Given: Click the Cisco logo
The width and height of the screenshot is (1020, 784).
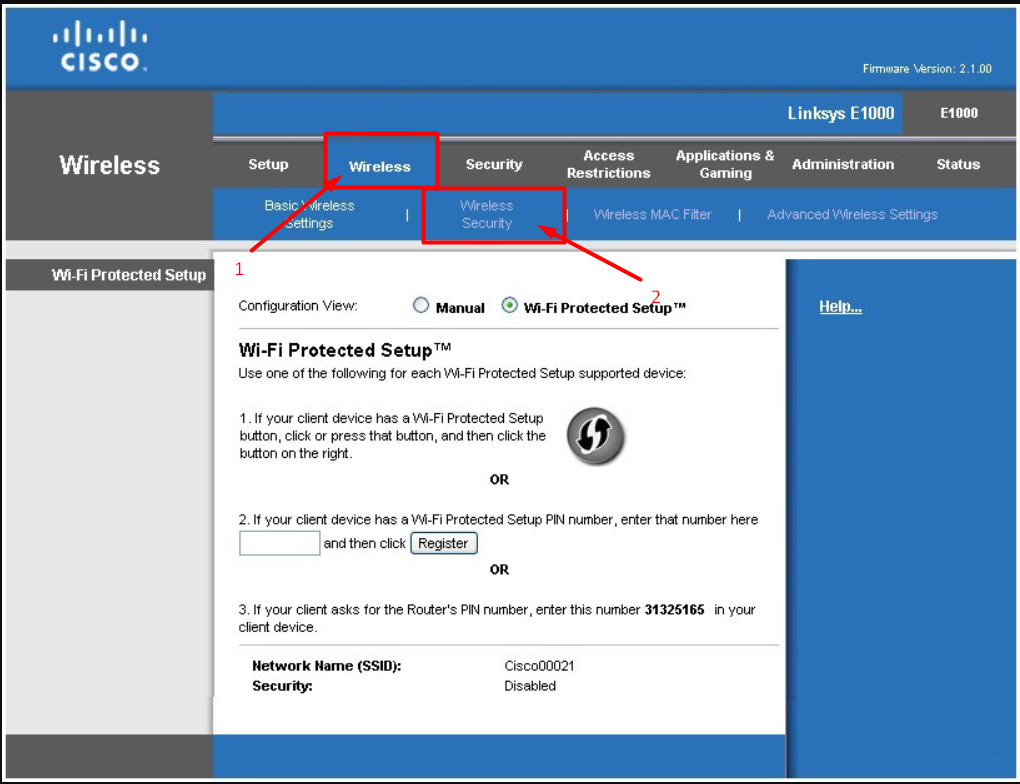Looking at the screenshot, I should (100, 50).
